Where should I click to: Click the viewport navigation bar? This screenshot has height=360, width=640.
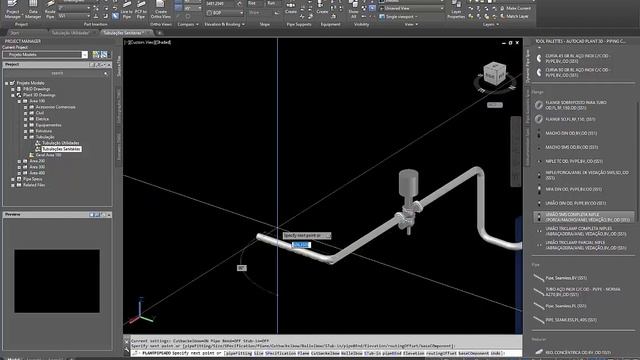516,151
